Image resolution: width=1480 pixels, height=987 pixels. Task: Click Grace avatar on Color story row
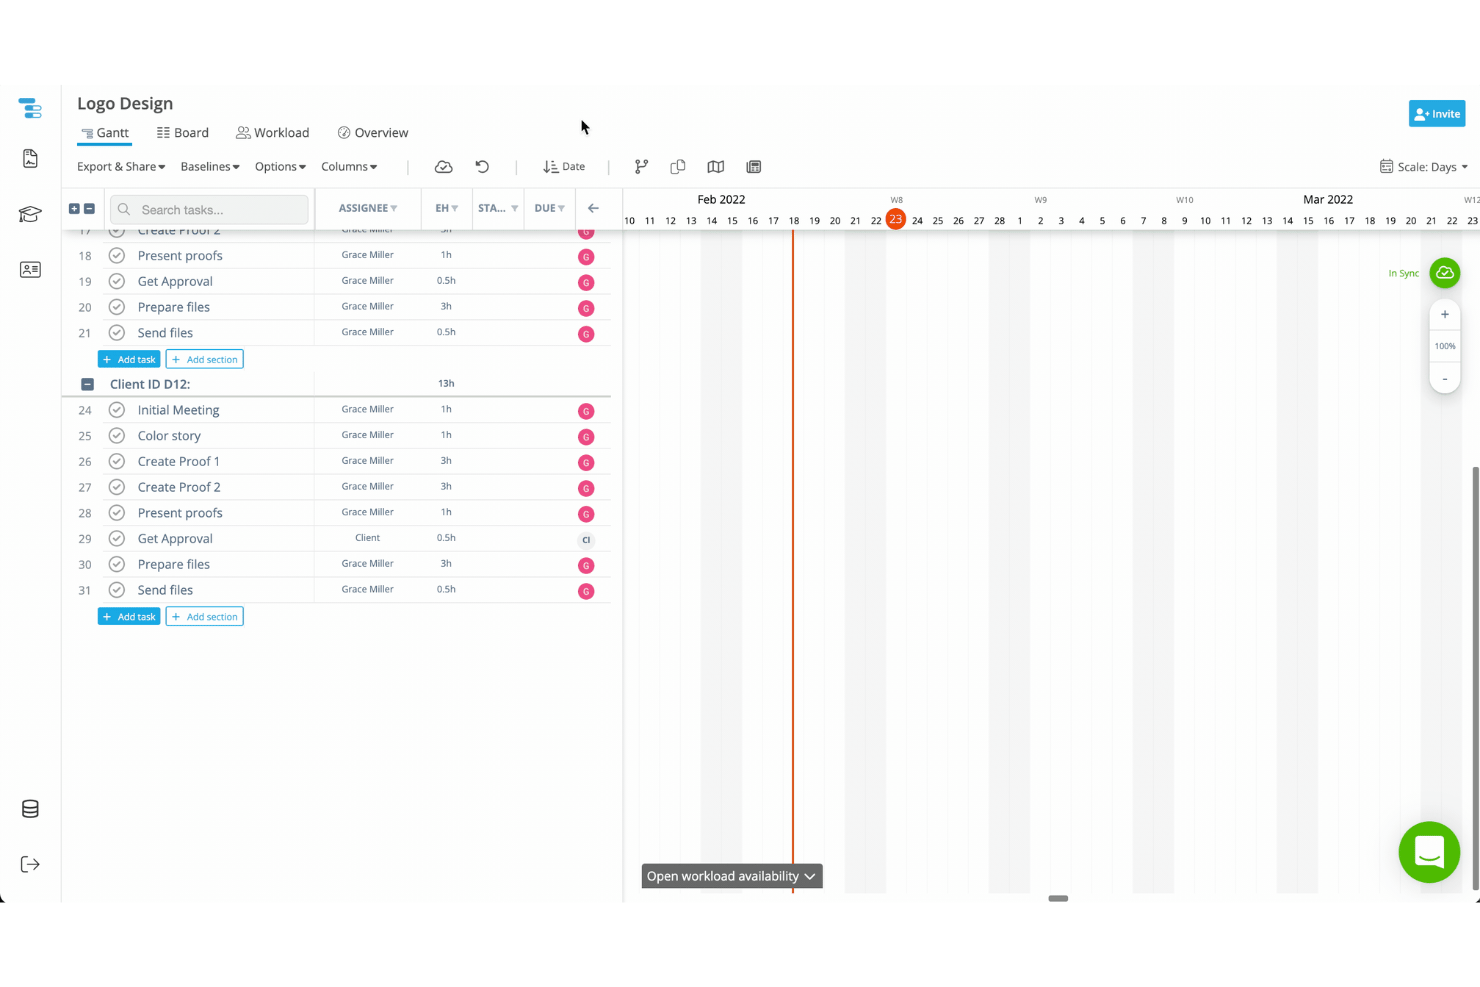point(586,437)
